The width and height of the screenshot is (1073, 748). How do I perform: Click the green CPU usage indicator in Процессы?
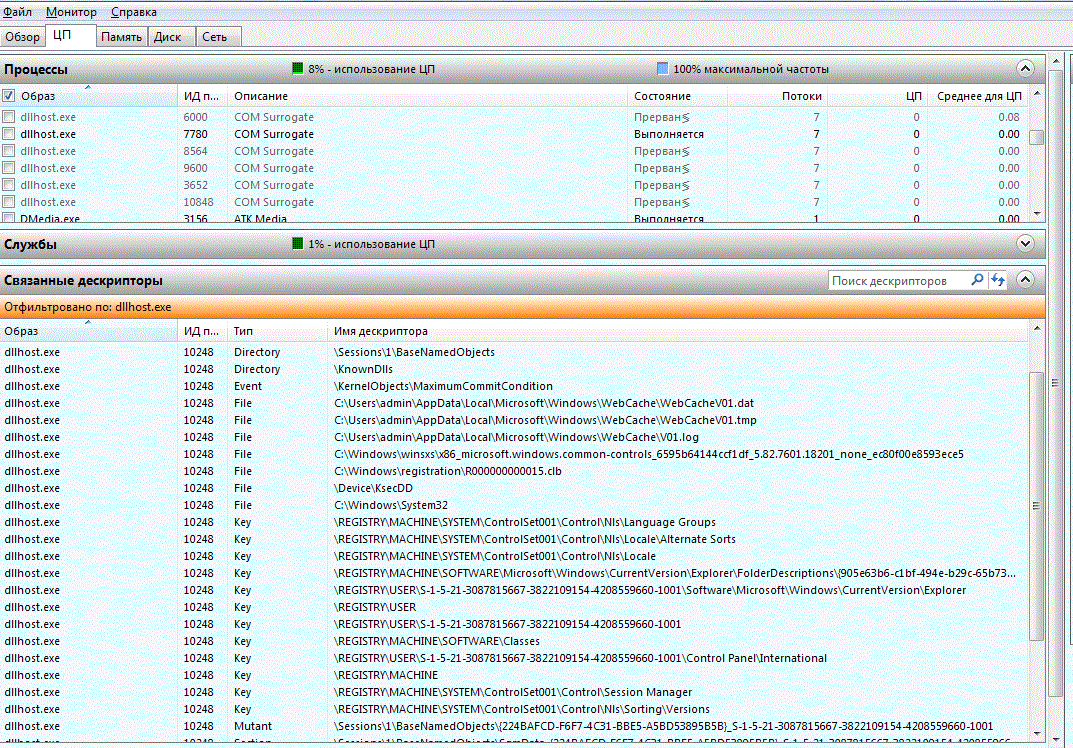298,69
